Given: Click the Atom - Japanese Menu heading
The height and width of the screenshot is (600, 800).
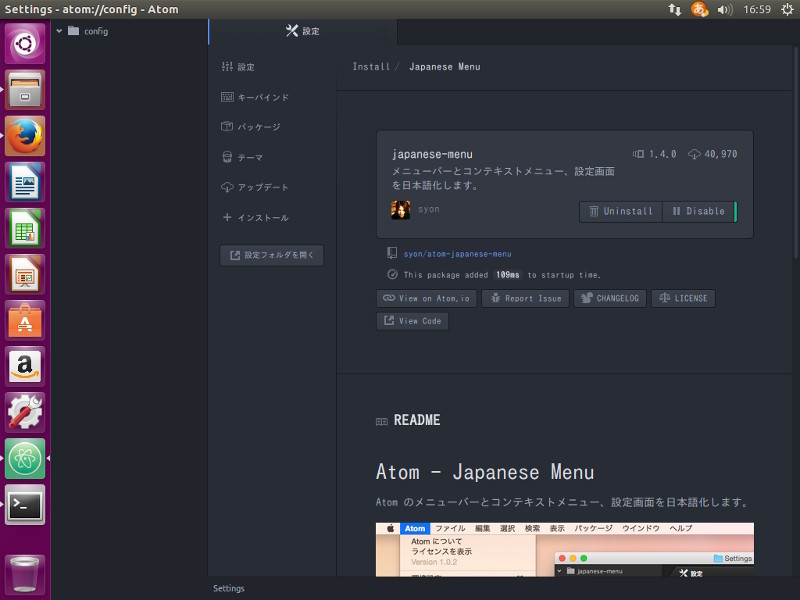Looking at the screenshot, I should tap(485, 472).
